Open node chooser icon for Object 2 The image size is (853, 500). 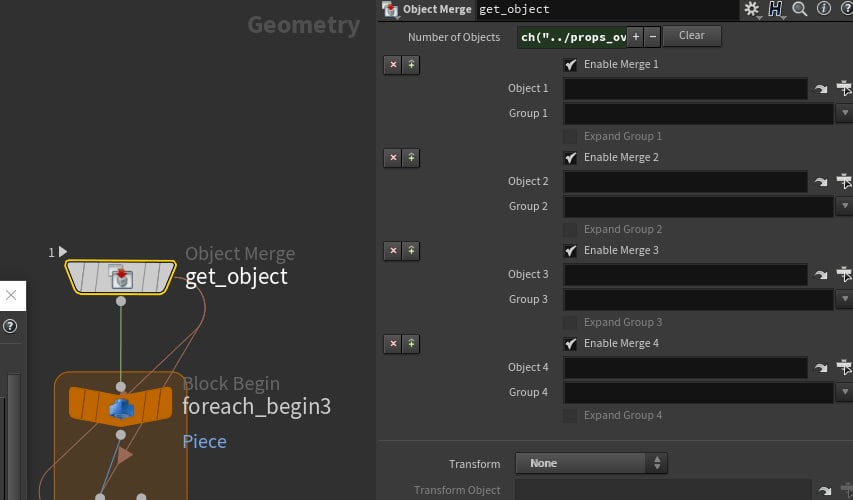(x=845, y=181)
